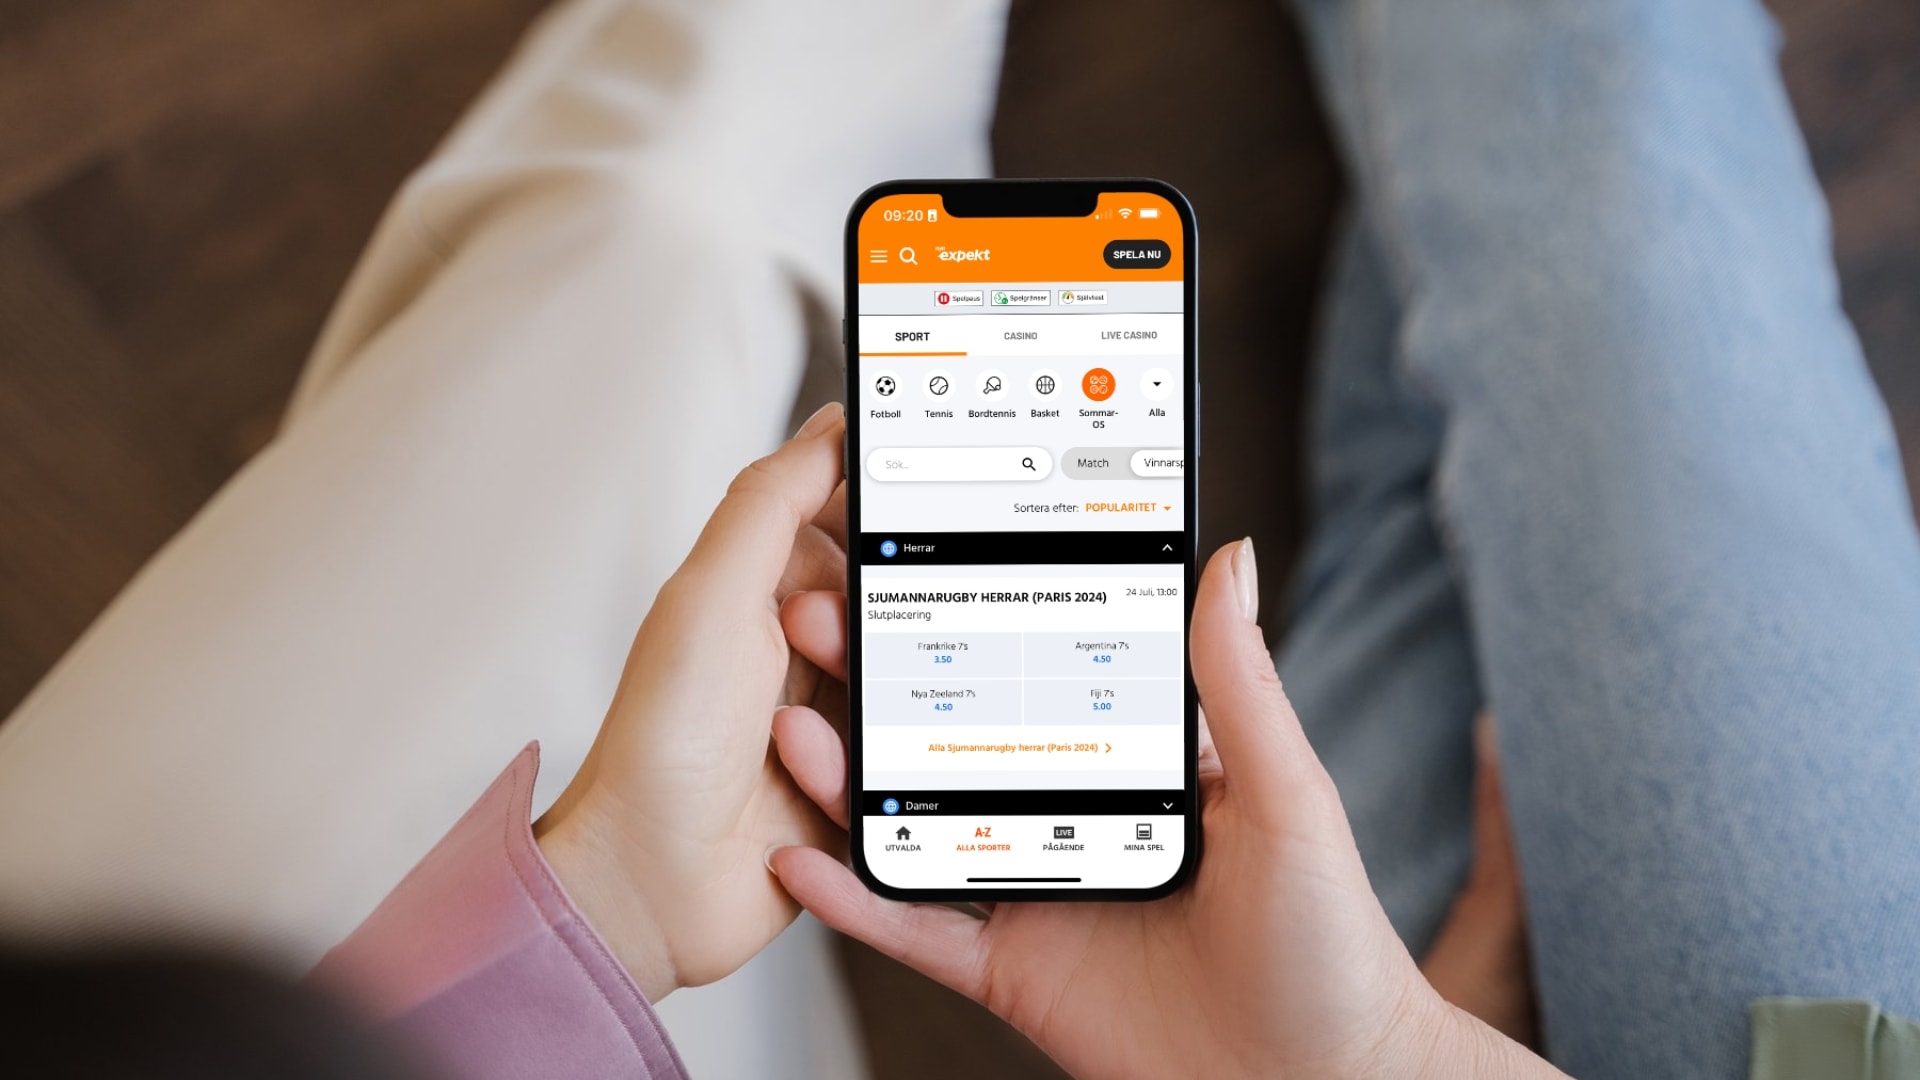Tap the Alla Sporter A-Z icon
Viewport: 1920px width, 1080px height.
[x=982, y=837]
